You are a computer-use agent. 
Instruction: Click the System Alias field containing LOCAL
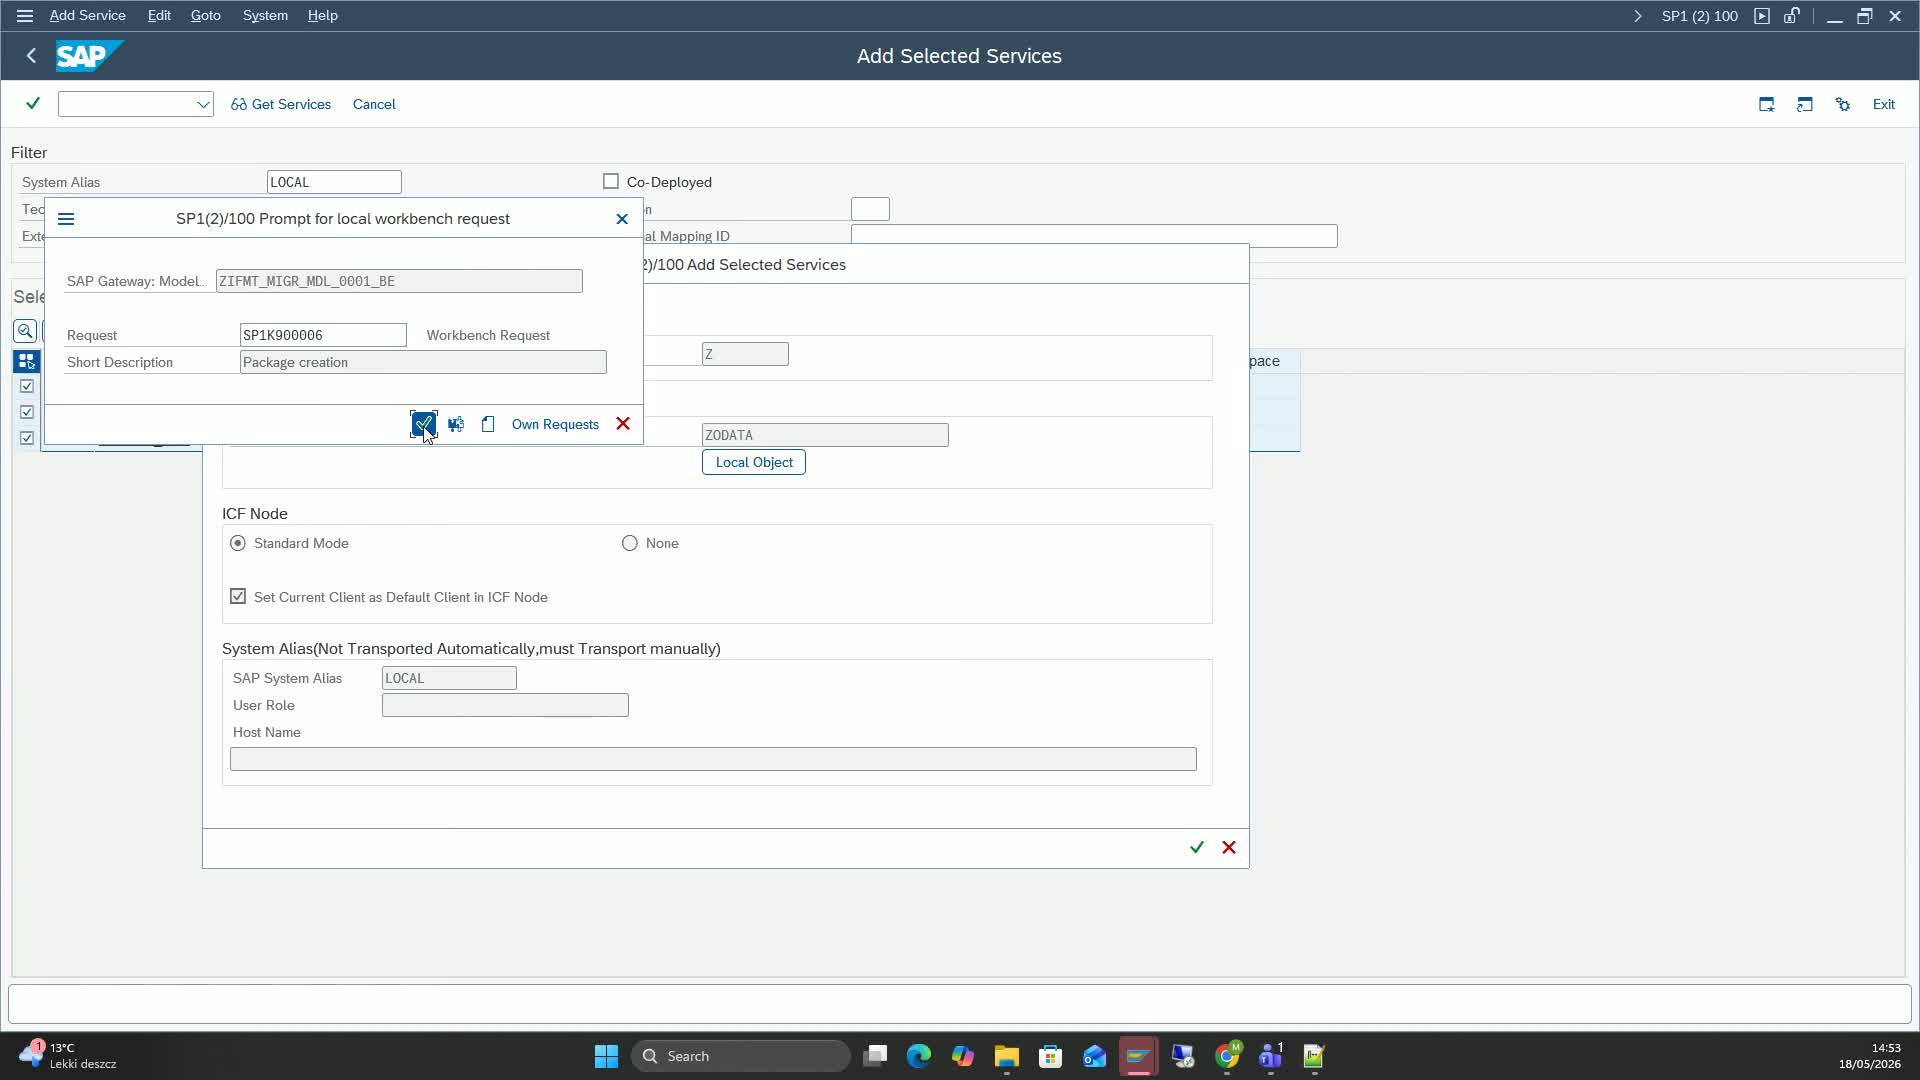click(x=334, y=182)
